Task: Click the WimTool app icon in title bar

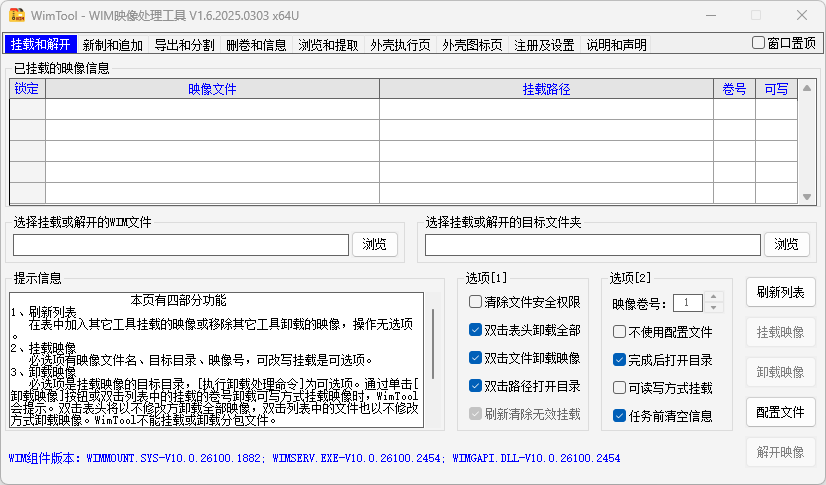Action: click(17, 15)
